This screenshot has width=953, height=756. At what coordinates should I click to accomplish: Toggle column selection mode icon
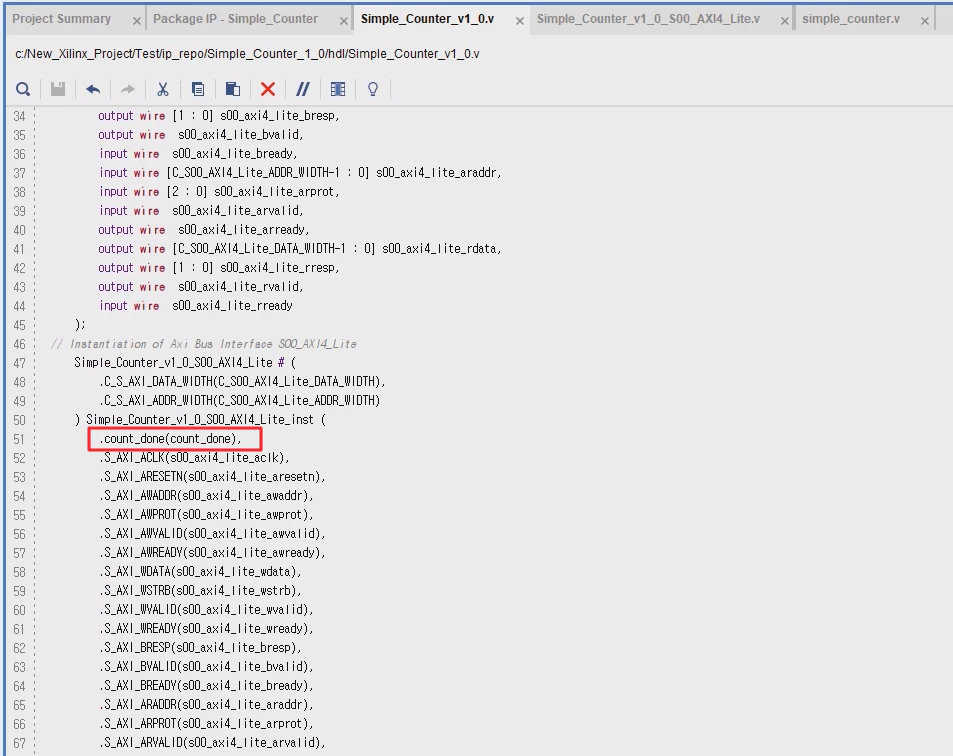point(338,89)
